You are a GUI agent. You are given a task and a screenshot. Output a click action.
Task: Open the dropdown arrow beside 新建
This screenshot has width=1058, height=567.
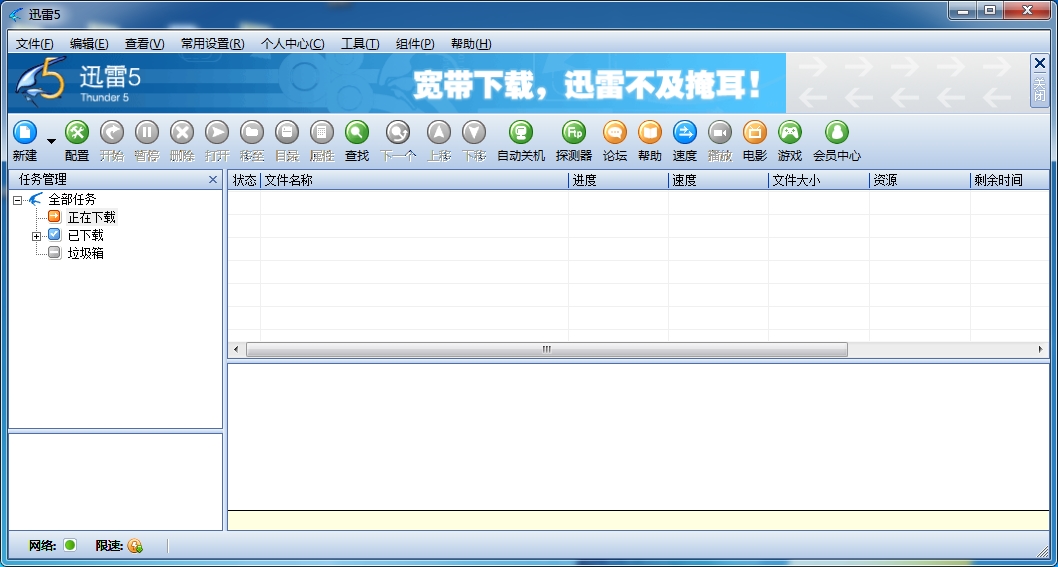coord(51,141)
